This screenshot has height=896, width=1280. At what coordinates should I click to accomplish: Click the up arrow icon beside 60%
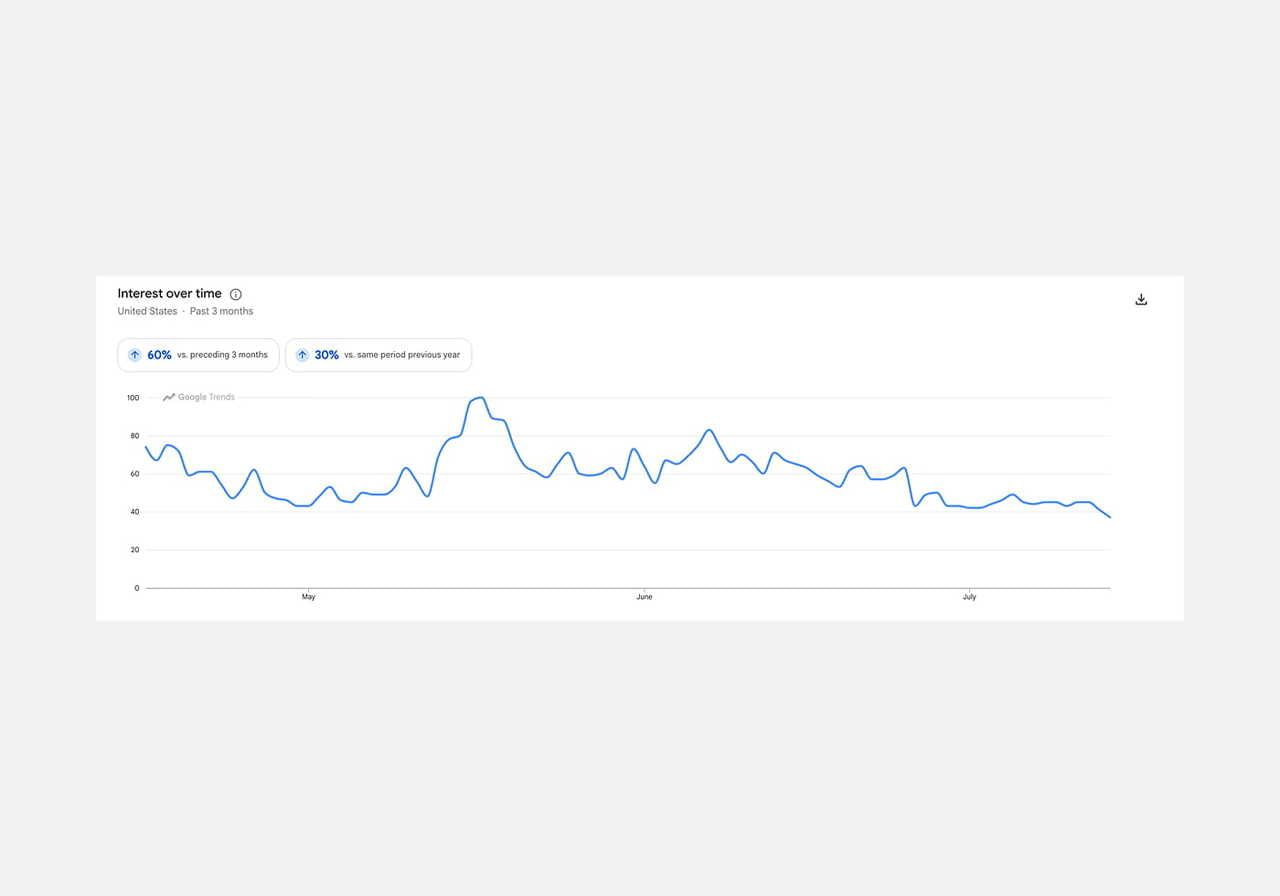[135, 355]
